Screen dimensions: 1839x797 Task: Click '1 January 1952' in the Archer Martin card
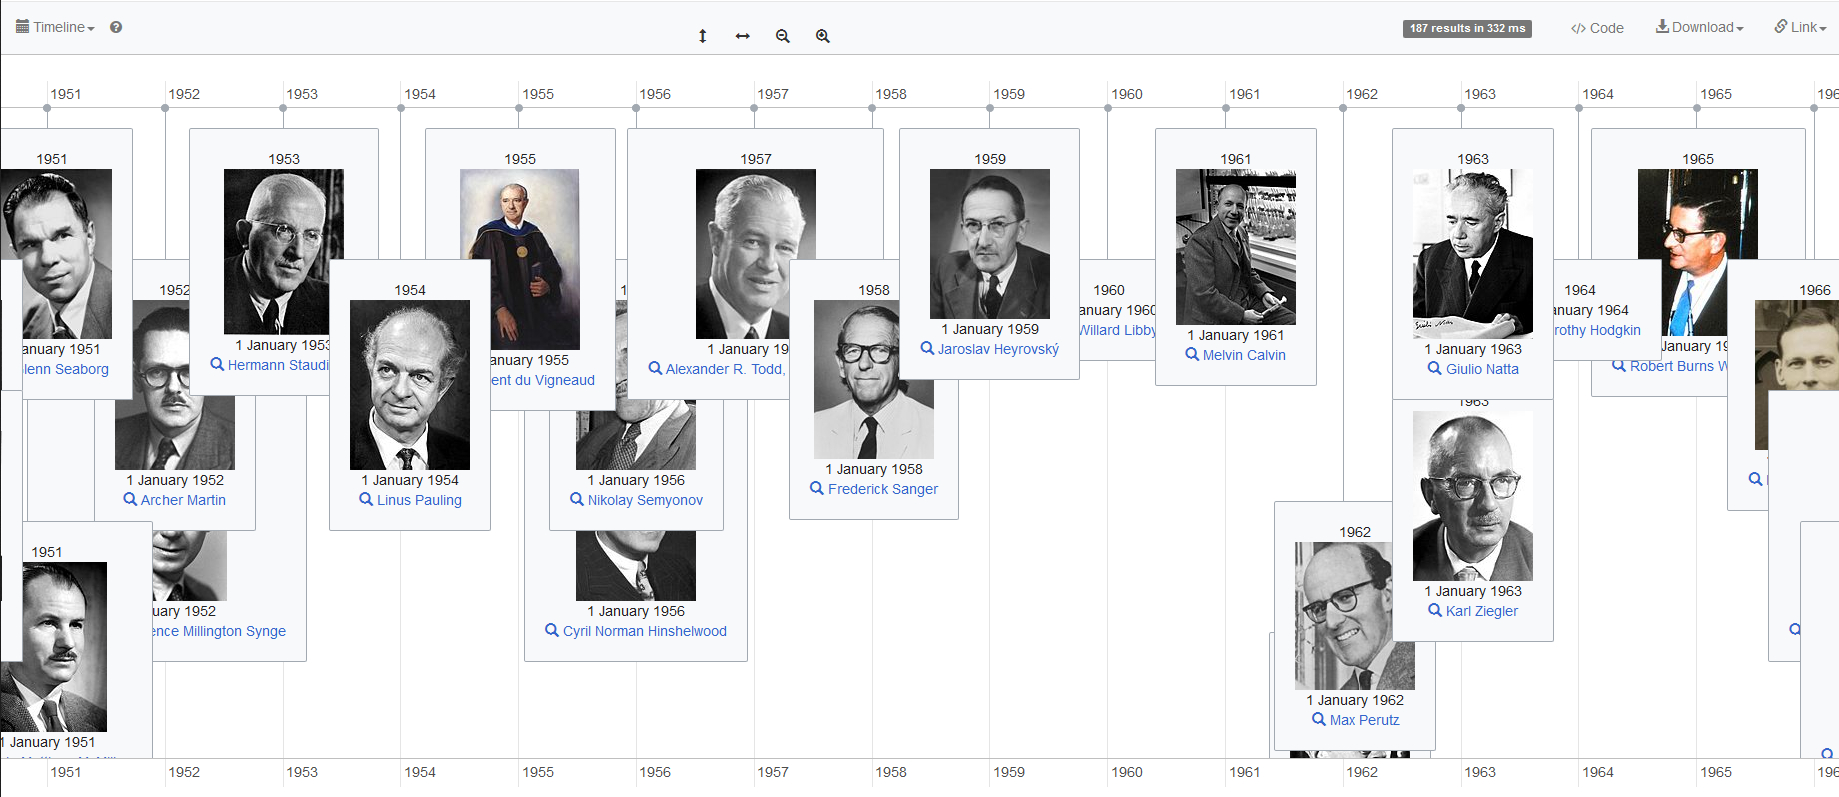pyautogui.click(x=175, y=480)
